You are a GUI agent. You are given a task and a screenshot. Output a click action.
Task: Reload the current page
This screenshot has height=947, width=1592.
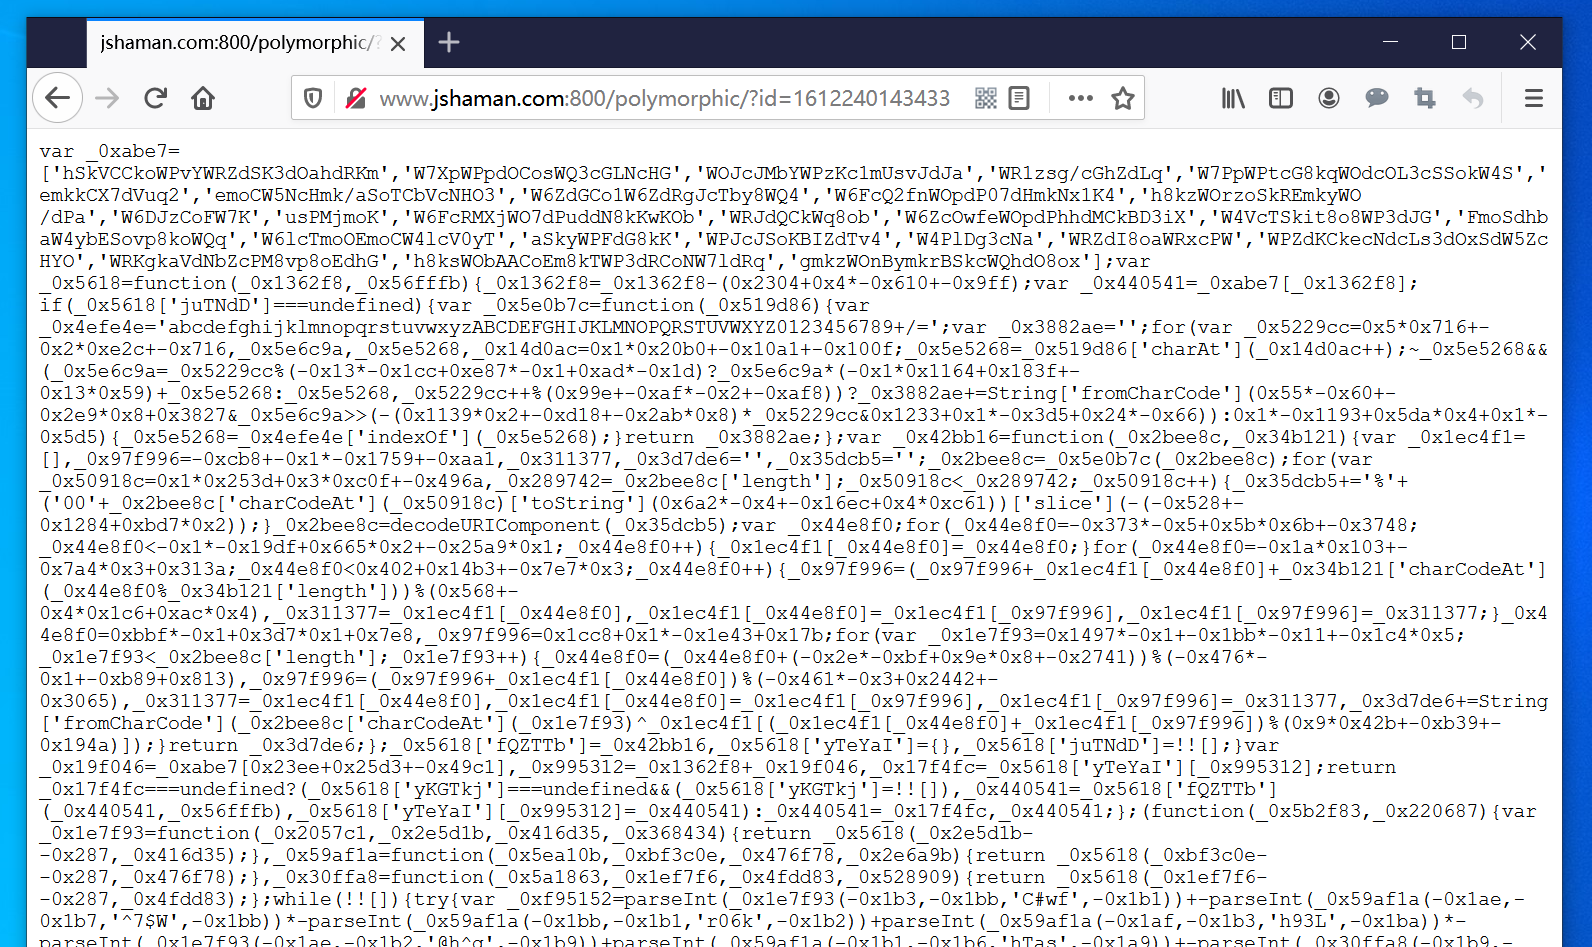tap(155, 98)
